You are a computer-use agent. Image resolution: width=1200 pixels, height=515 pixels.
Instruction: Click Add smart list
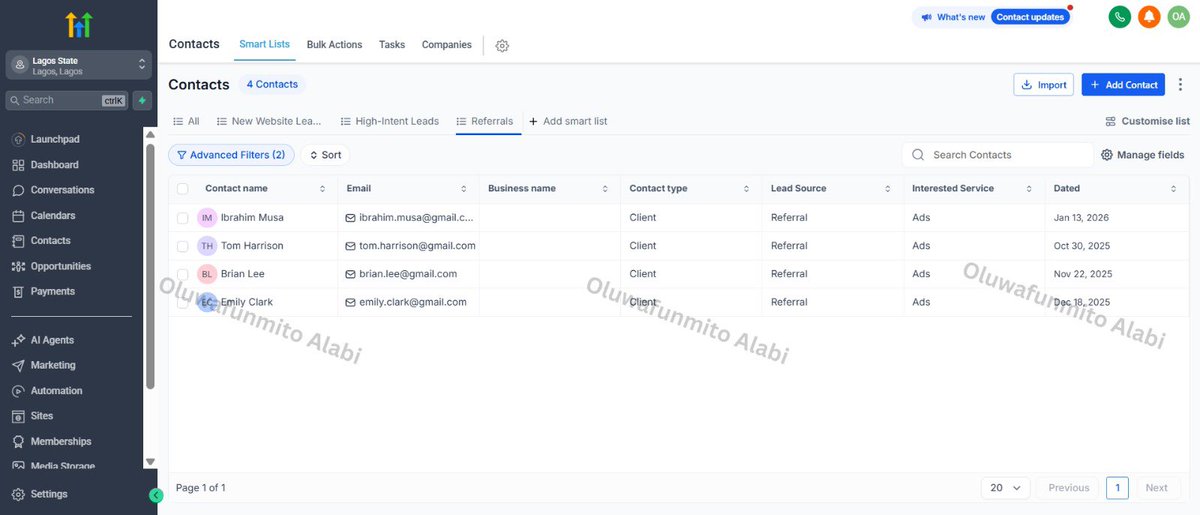(568, 121)
